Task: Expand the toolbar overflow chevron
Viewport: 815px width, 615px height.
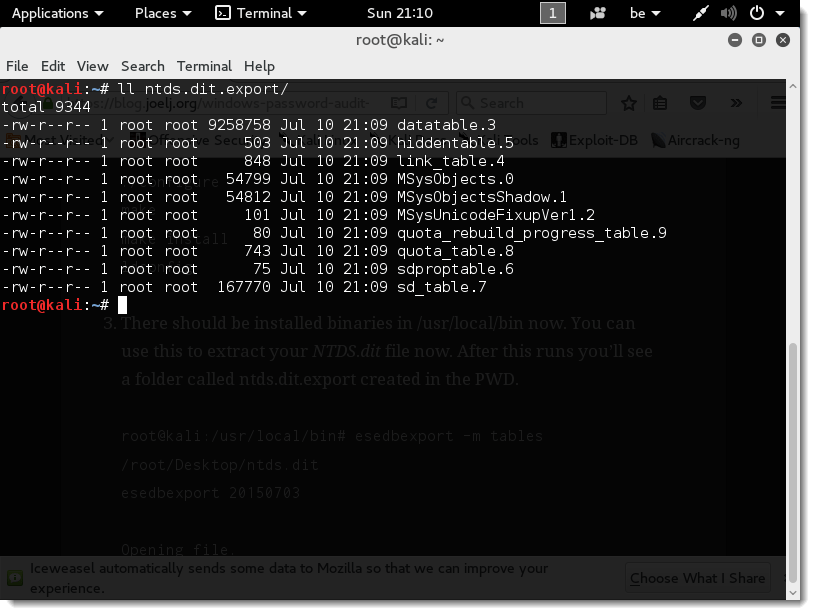Action: coord(737,103)
